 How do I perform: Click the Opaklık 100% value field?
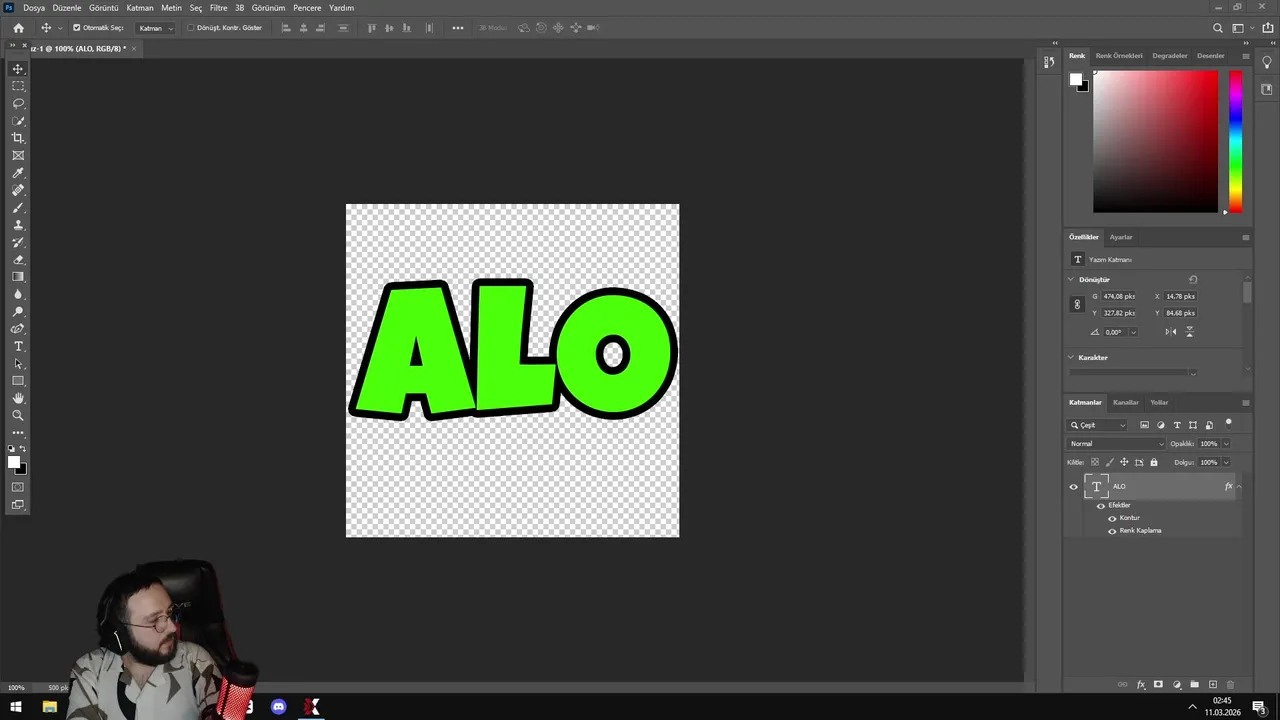(x=1209, y=444)
